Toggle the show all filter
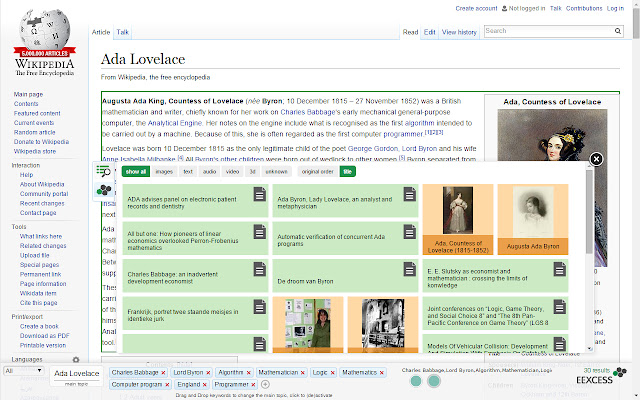This screenshot has height=400, width=640. (136, 171)
